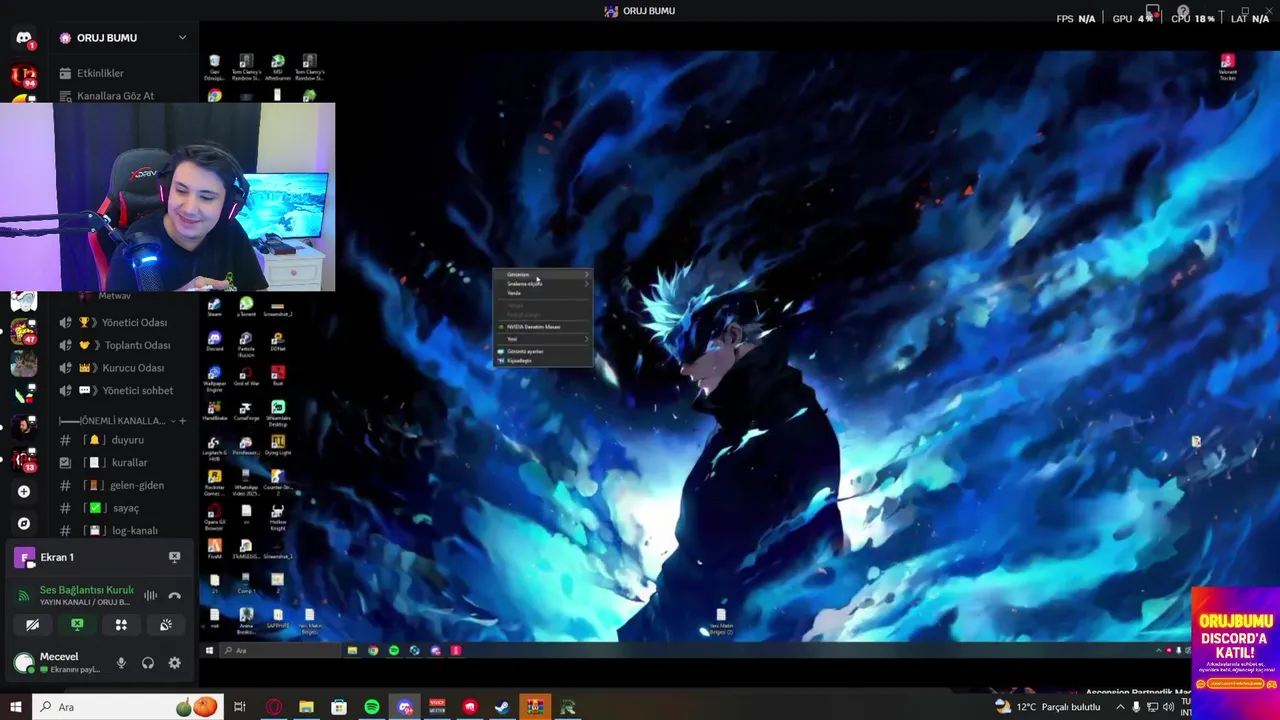
Task: Join the Toplantı Odası voice channel
Action: [x=123, y=345]
